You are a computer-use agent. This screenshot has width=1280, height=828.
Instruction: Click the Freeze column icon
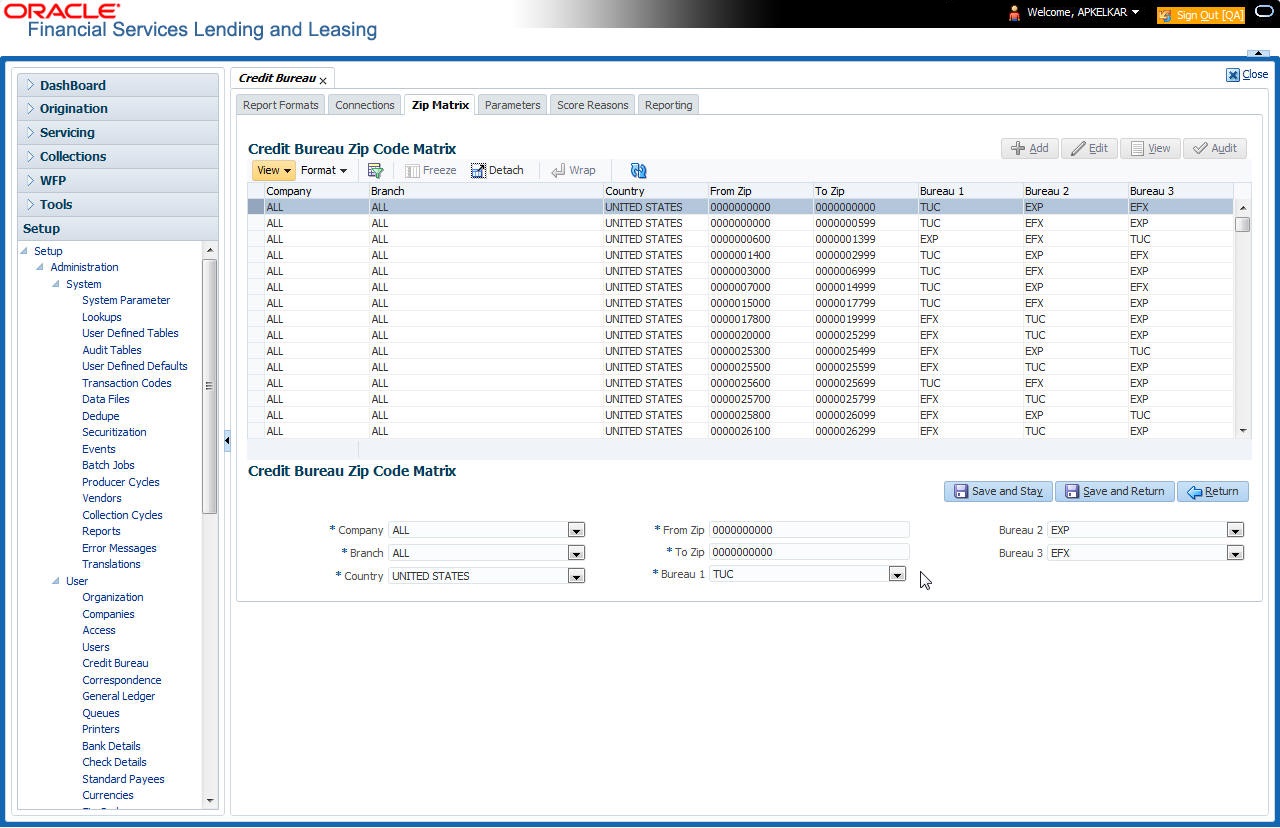click(x=430, y=171)
